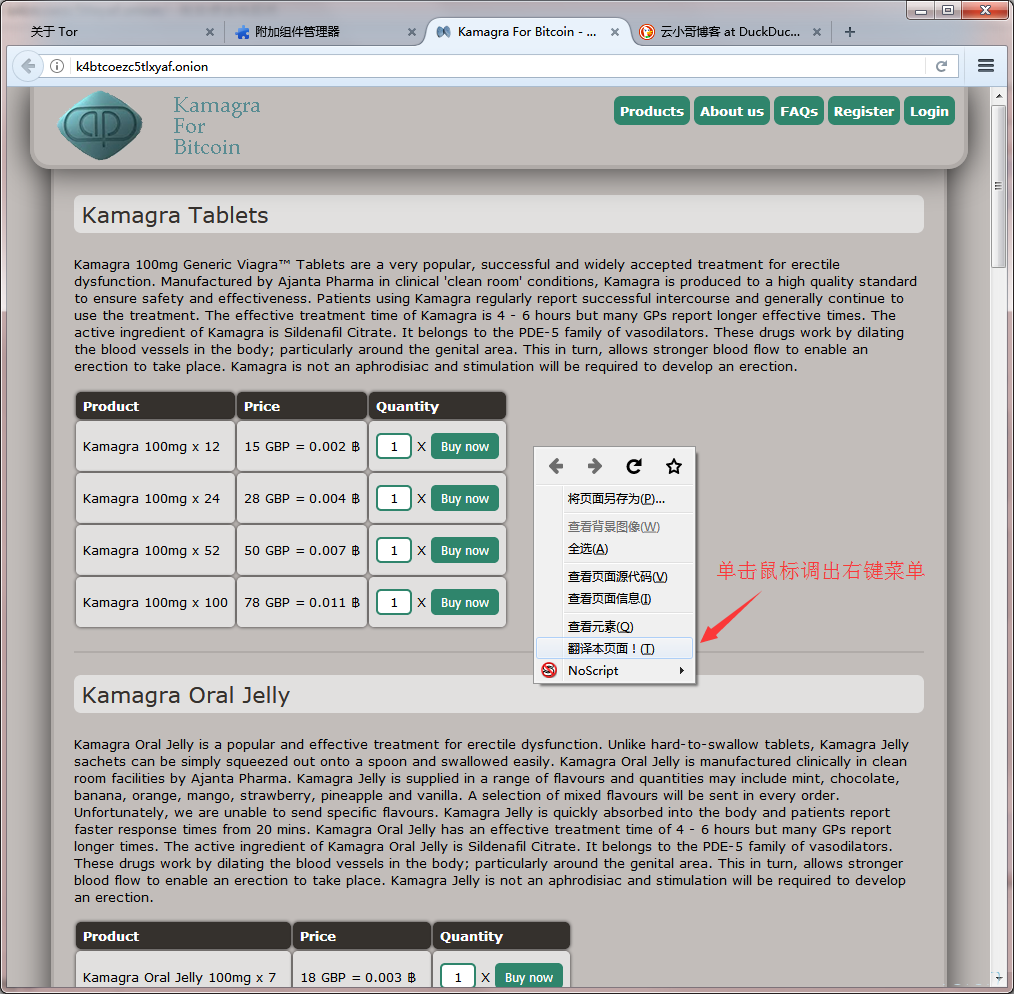Go to the FAQs page

(799, 111)
